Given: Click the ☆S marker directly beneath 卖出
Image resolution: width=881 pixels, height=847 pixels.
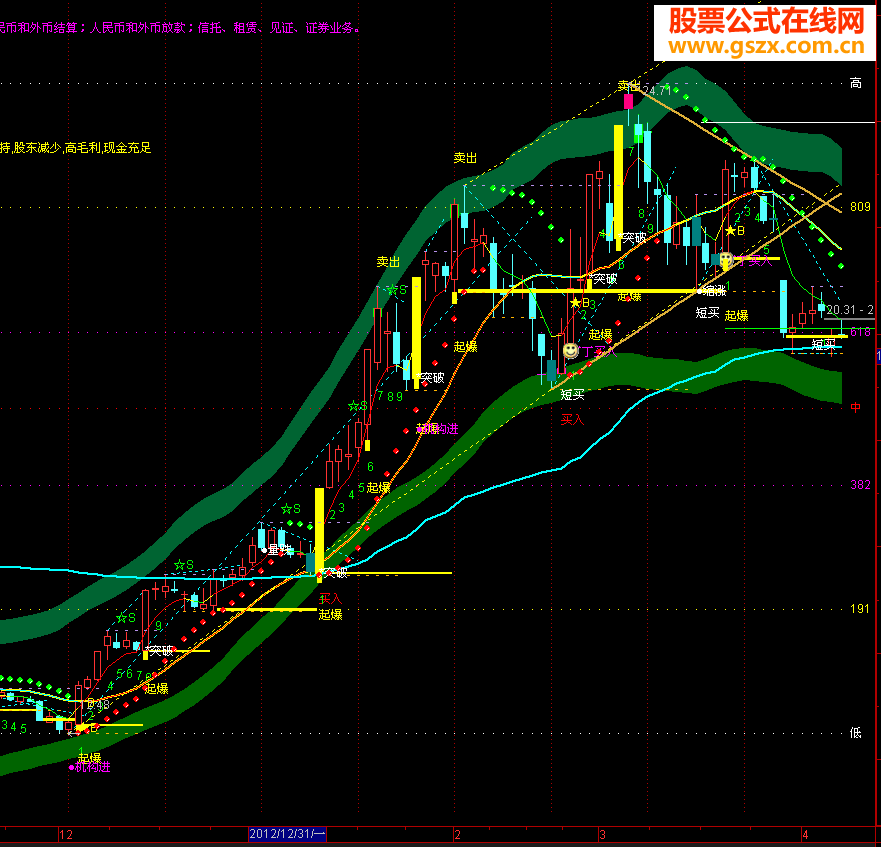Looking at the screenshot, I should [397, 290].
